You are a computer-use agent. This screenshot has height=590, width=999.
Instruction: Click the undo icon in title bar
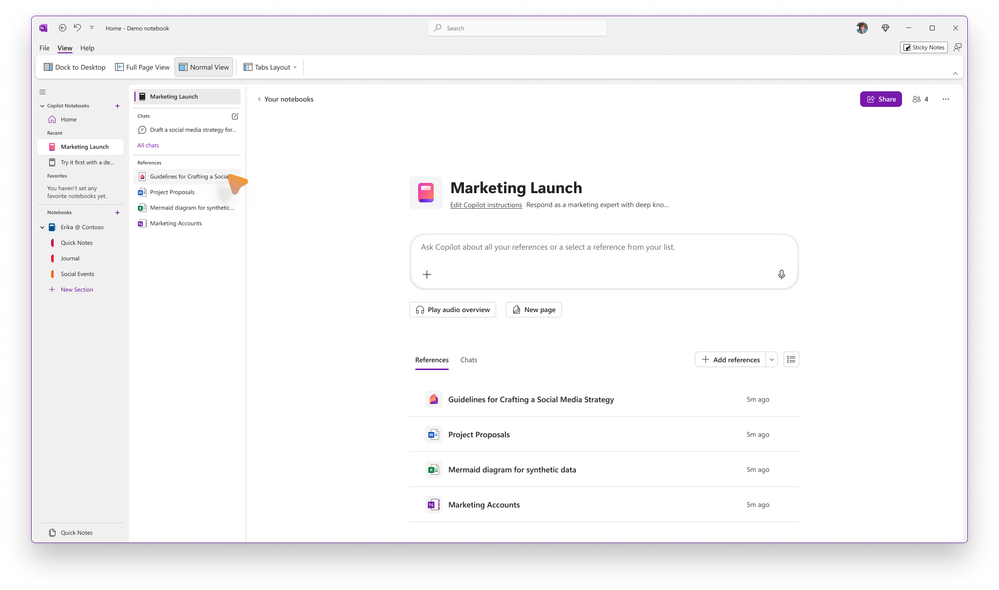[77, 28]
